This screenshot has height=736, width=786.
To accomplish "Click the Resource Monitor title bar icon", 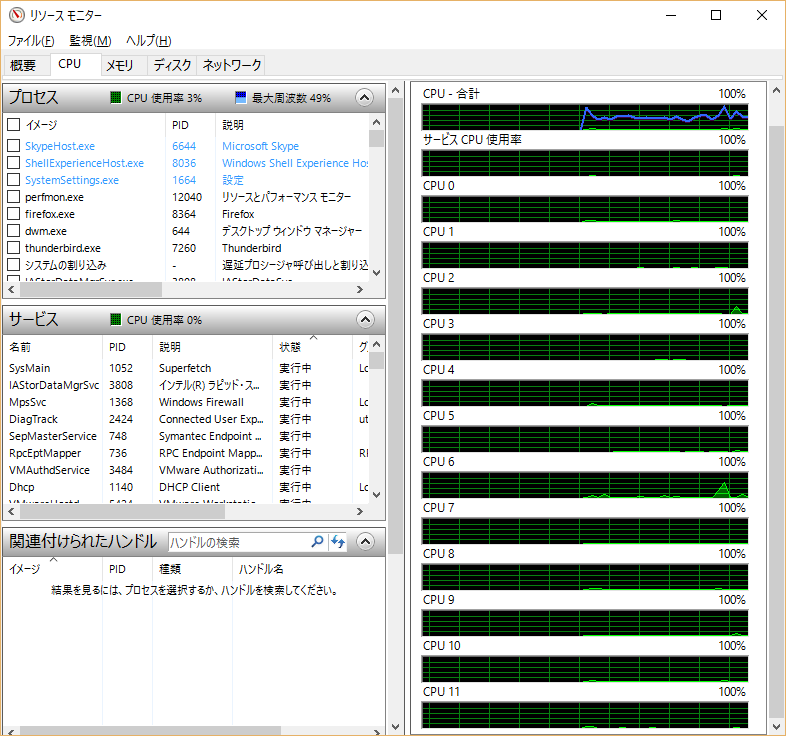I will 16,15.
